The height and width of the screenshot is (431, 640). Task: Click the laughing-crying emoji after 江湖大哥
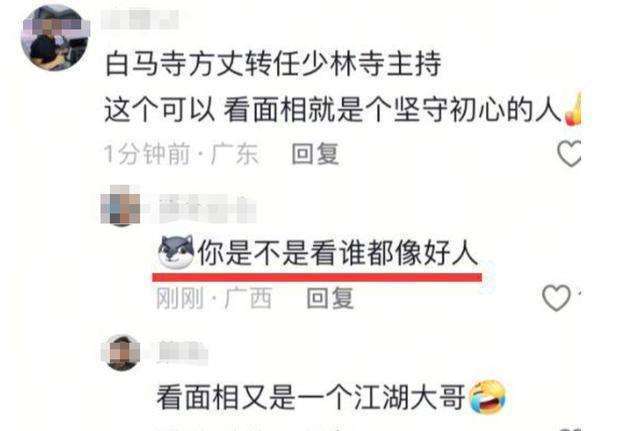tap(487, 397)
